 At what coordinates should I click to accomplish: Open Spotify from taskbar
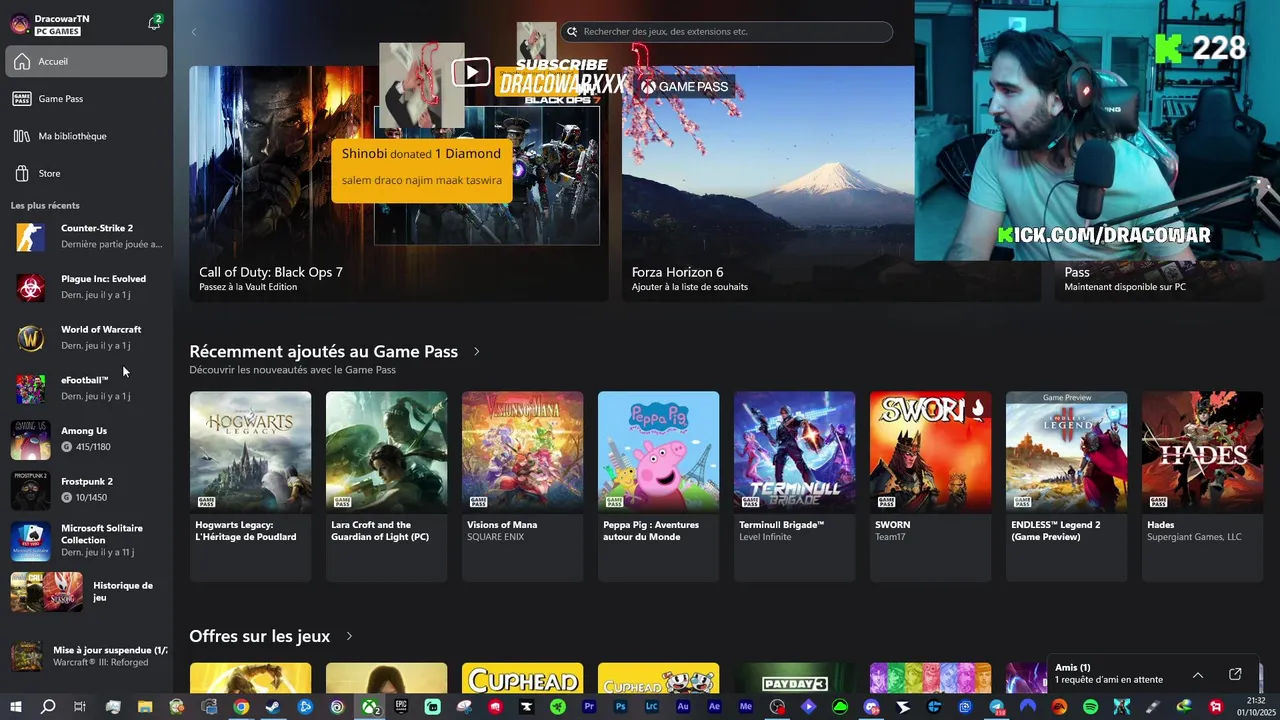click(1090, 707)
